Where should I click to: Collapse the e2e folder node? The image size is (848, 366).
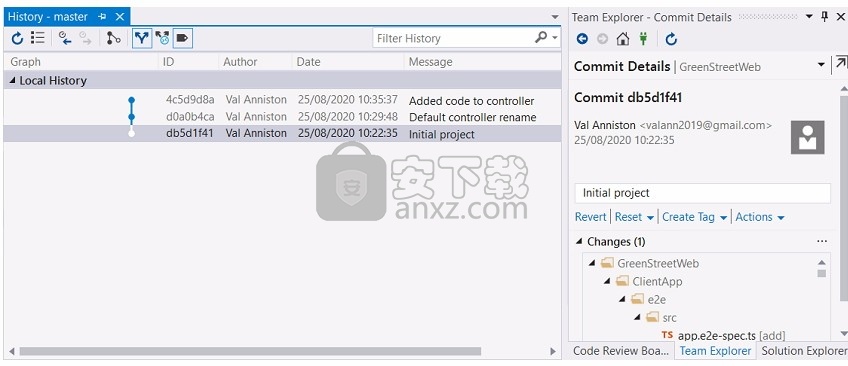click(x=622, y=299)
